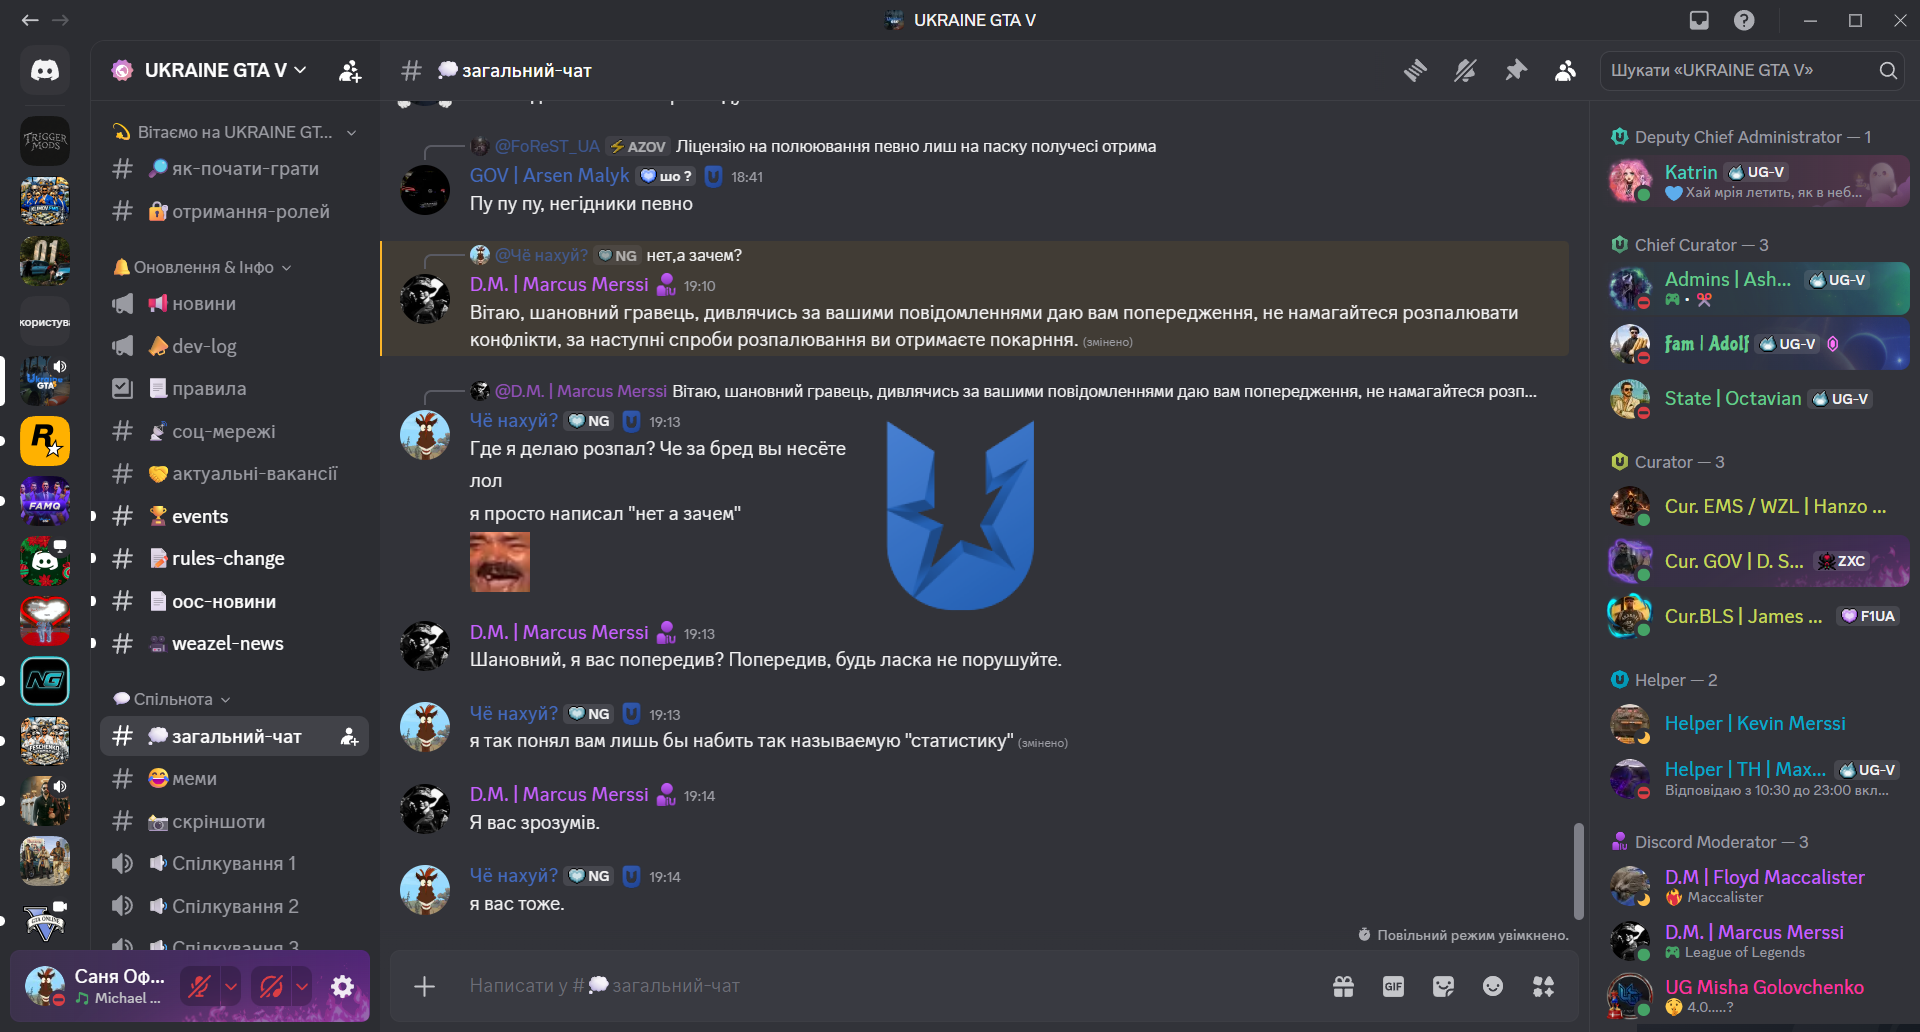Invite people icon beside server name
This screenshot has width=1920, height=1032.
click(x=350, y=71)
